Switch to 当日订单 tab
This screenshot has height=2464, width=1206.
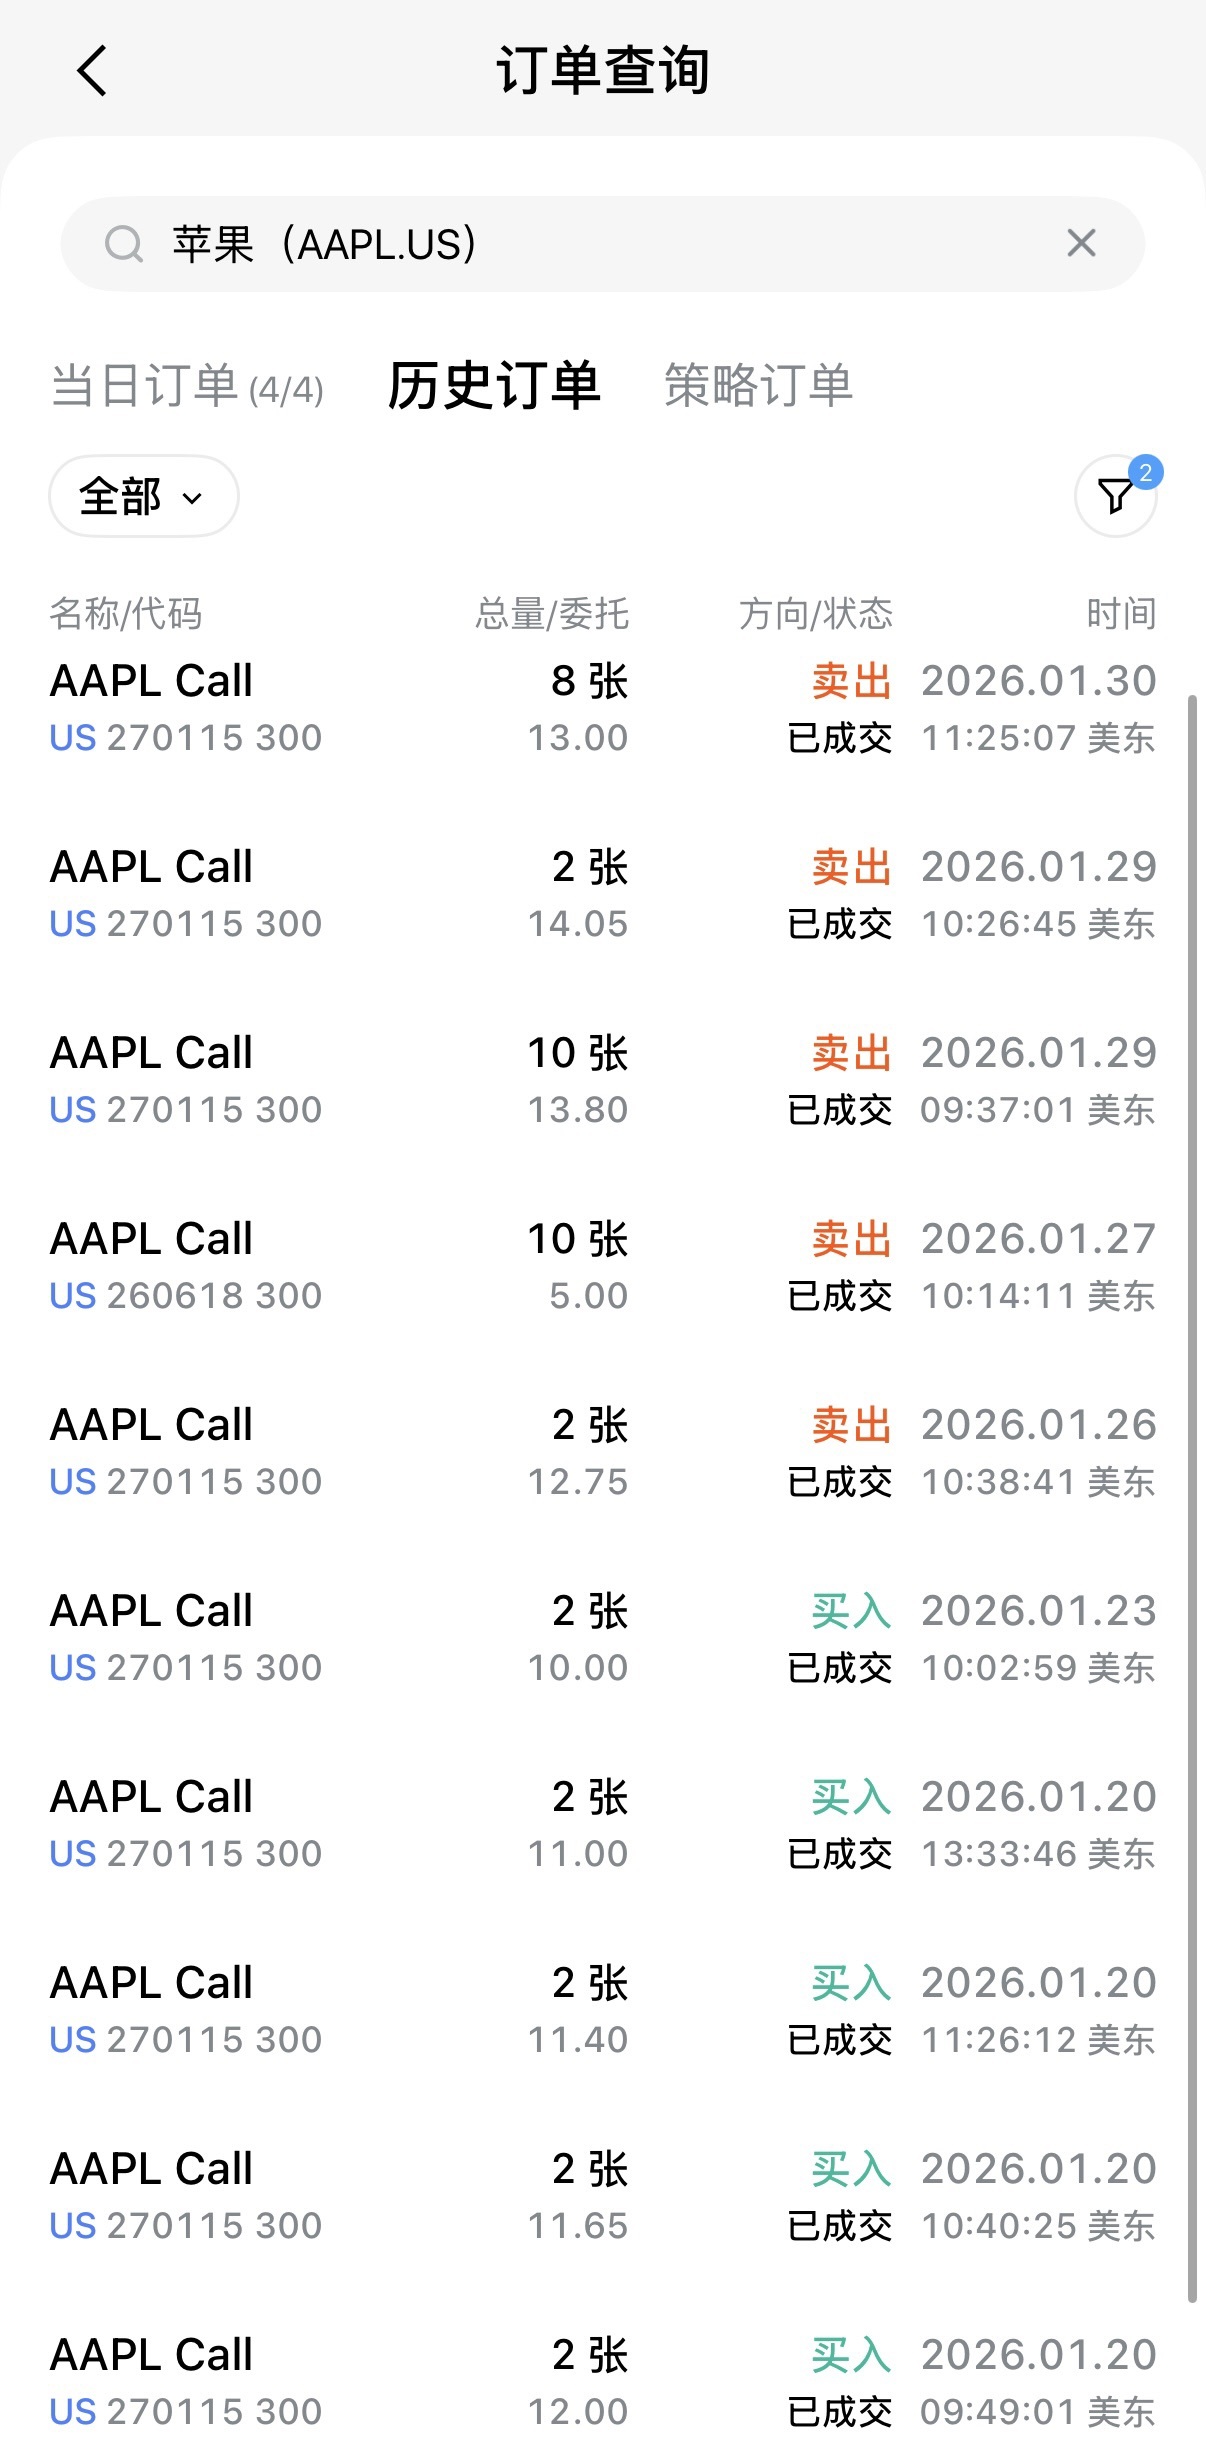coord(187,386)
